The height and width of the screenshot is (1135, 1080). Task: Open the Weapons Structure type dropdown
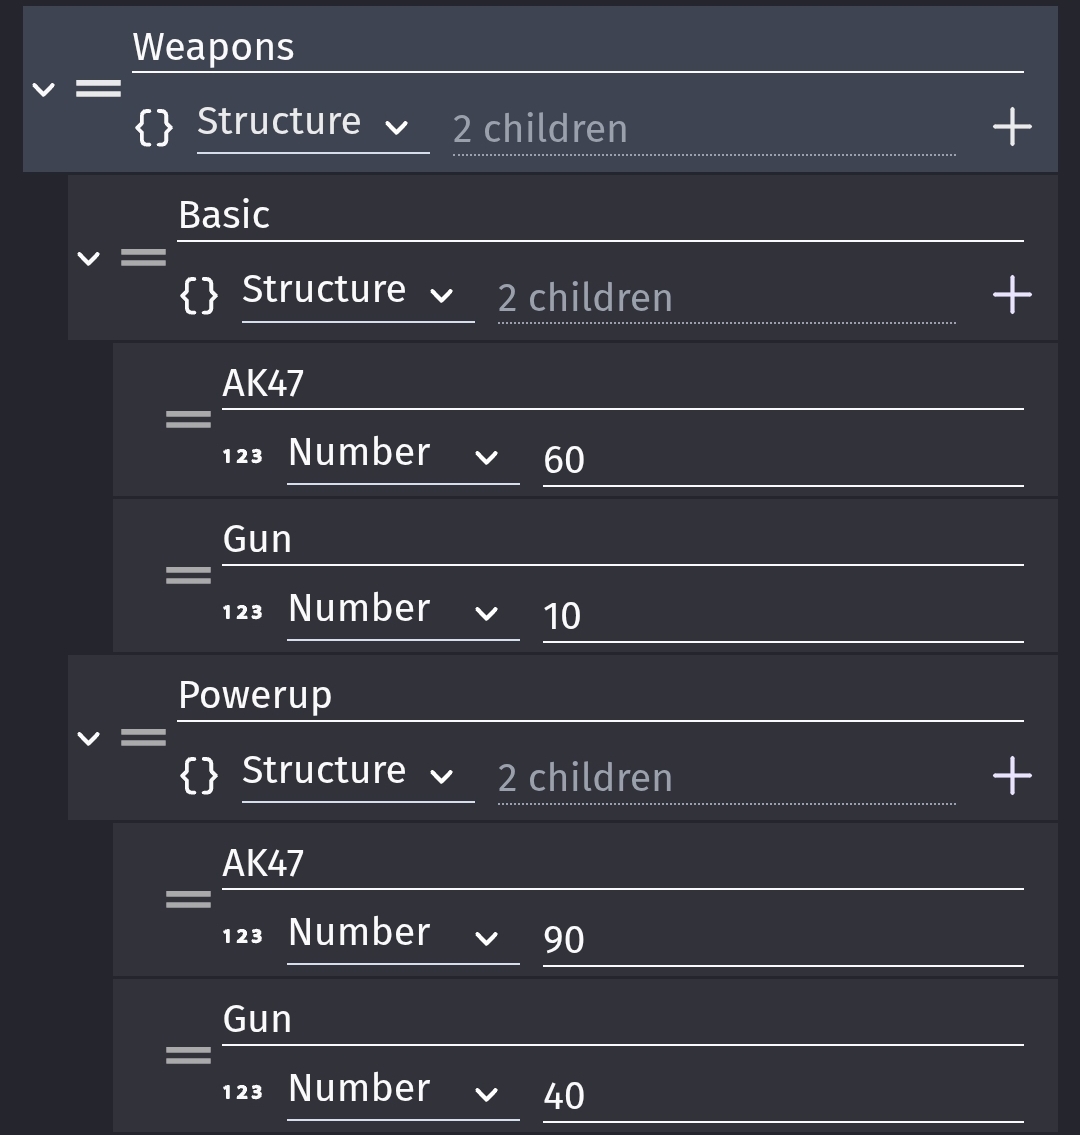coord(313,127)
